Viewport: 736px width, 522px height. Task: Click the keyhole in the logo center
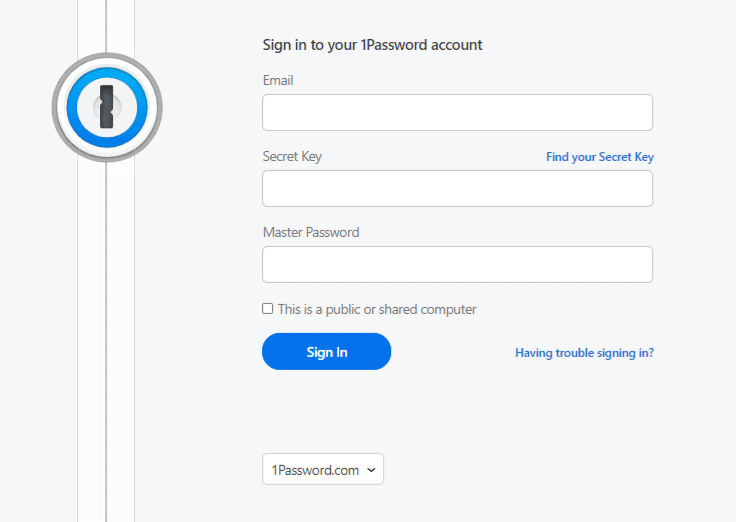(106, 106)
